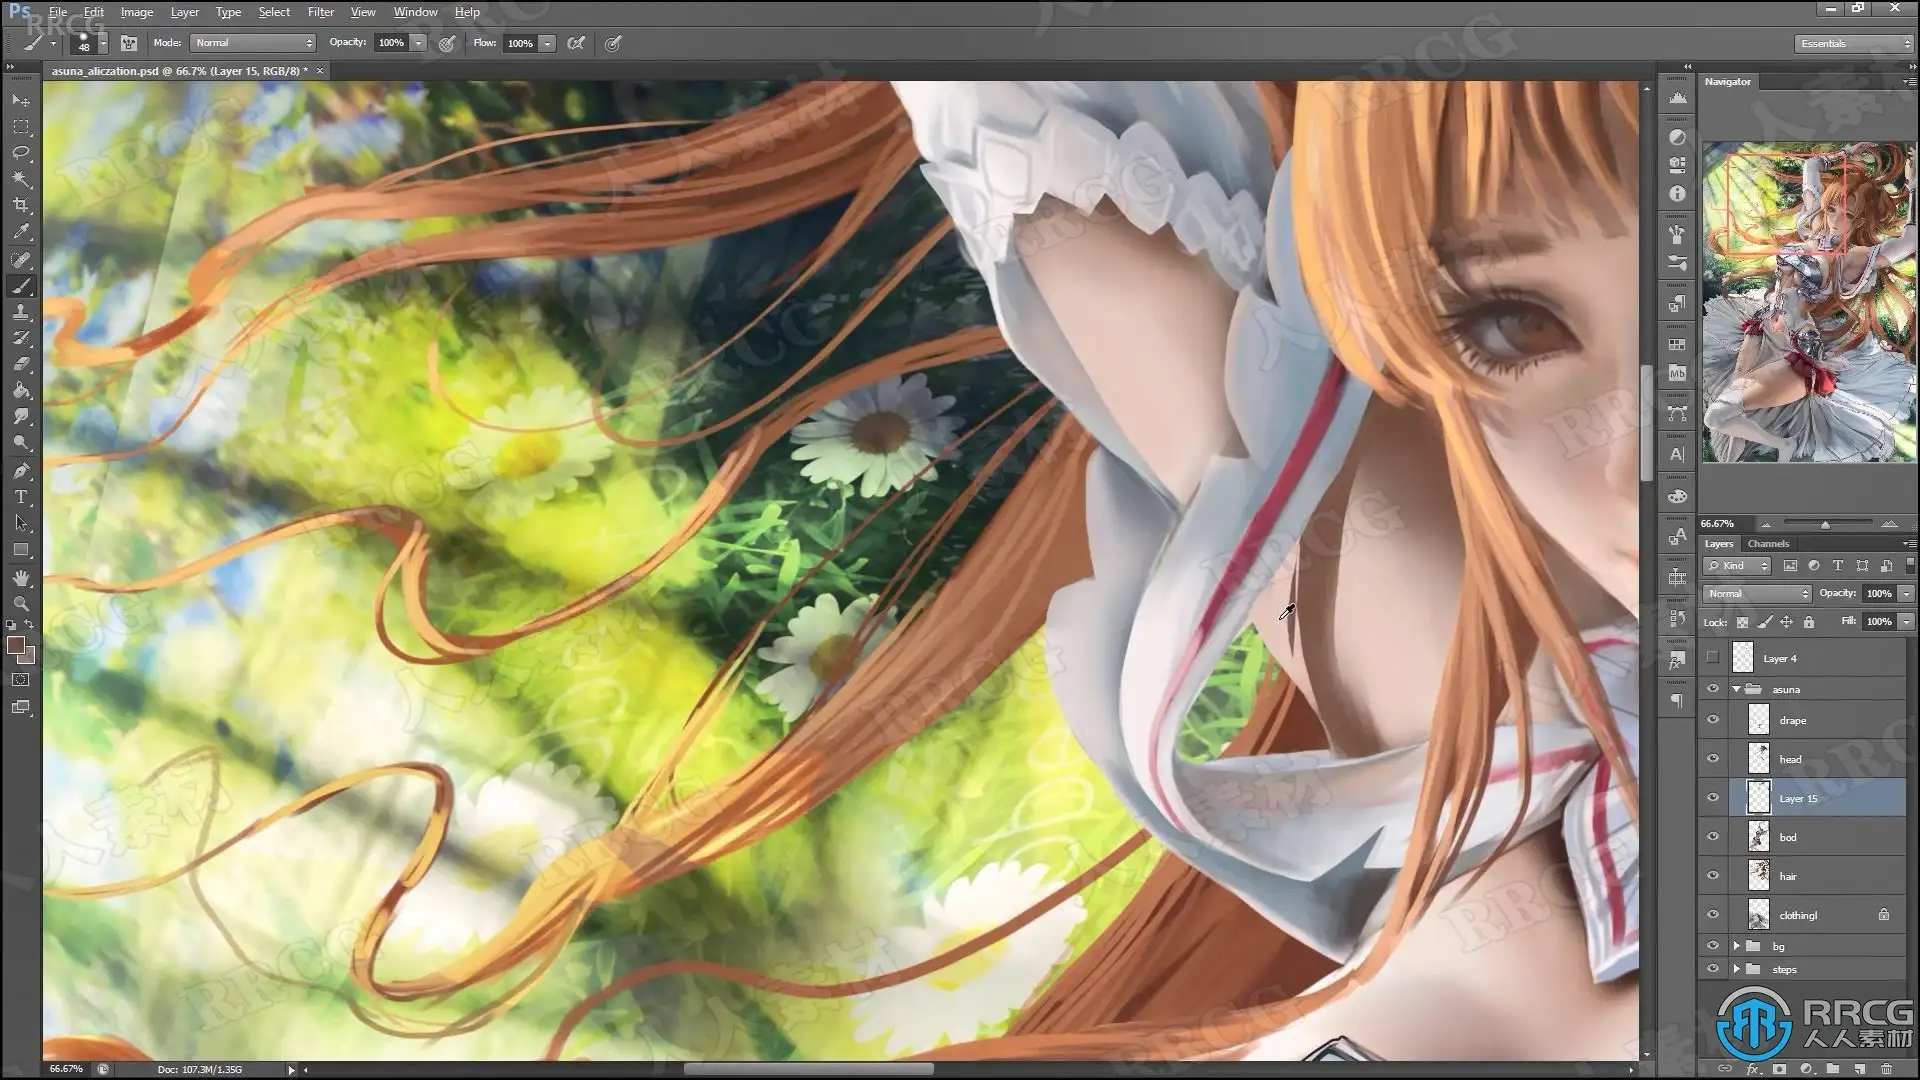Hide the drape layer
The image size is (1920, 1080).
pyautogui.click(x=1713, y=720)
